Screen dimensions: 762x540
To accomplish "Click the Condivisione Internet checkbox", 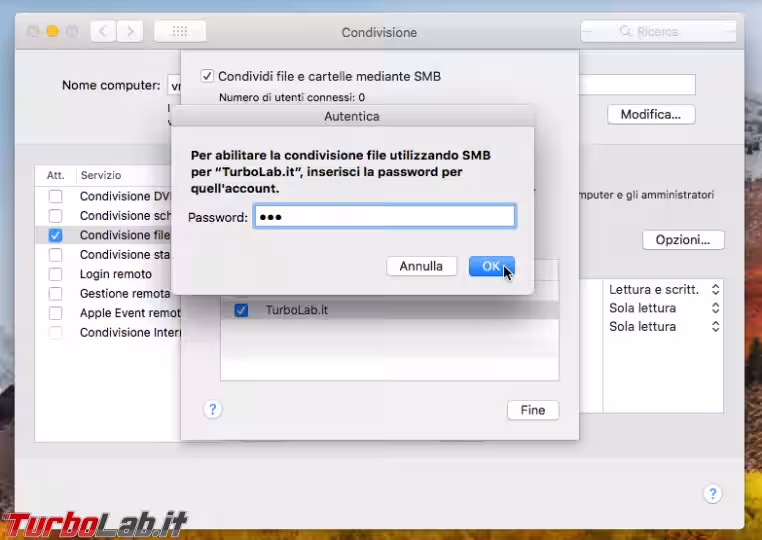I will [x=55, y=332].
